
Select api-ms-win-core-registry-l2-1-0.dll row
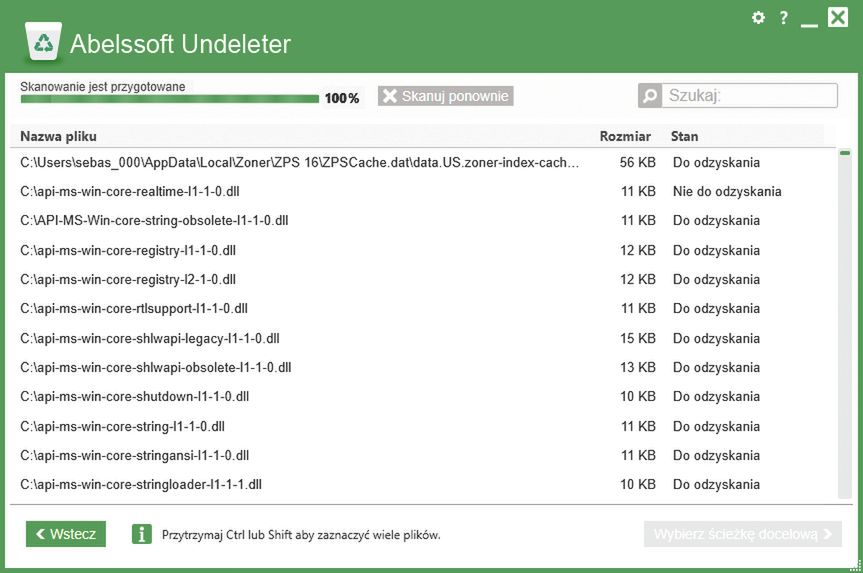coord(422,280)
